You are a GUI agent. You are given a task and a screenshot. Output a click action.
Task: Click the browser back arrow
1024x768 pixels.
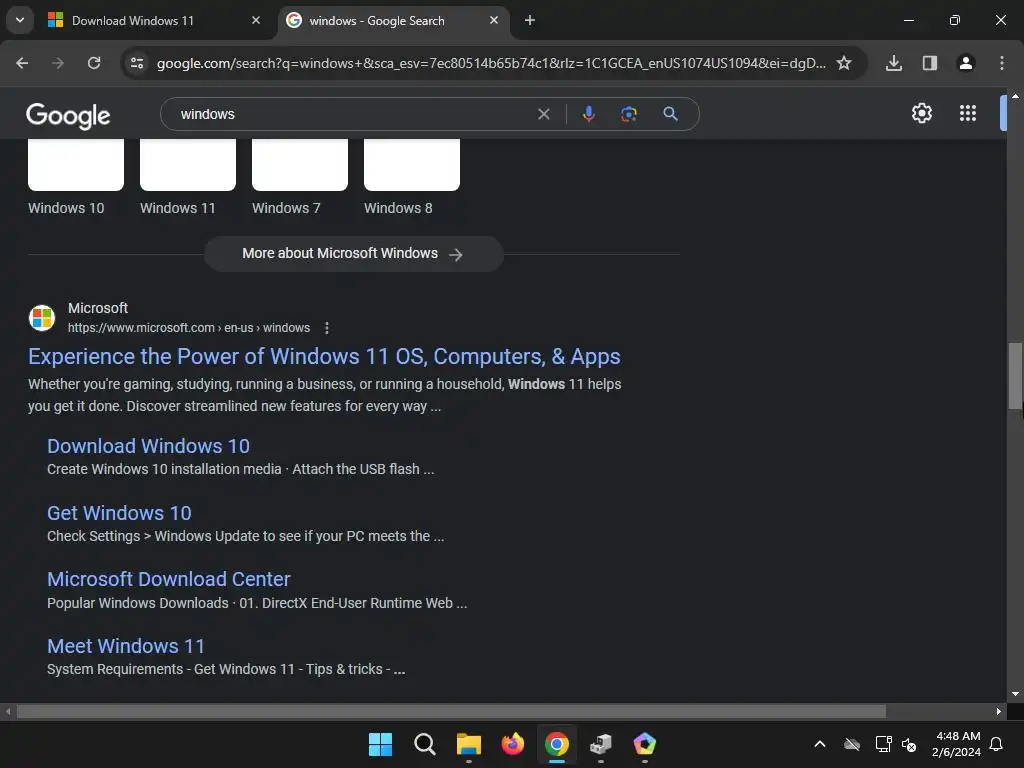tap(22, 63)
